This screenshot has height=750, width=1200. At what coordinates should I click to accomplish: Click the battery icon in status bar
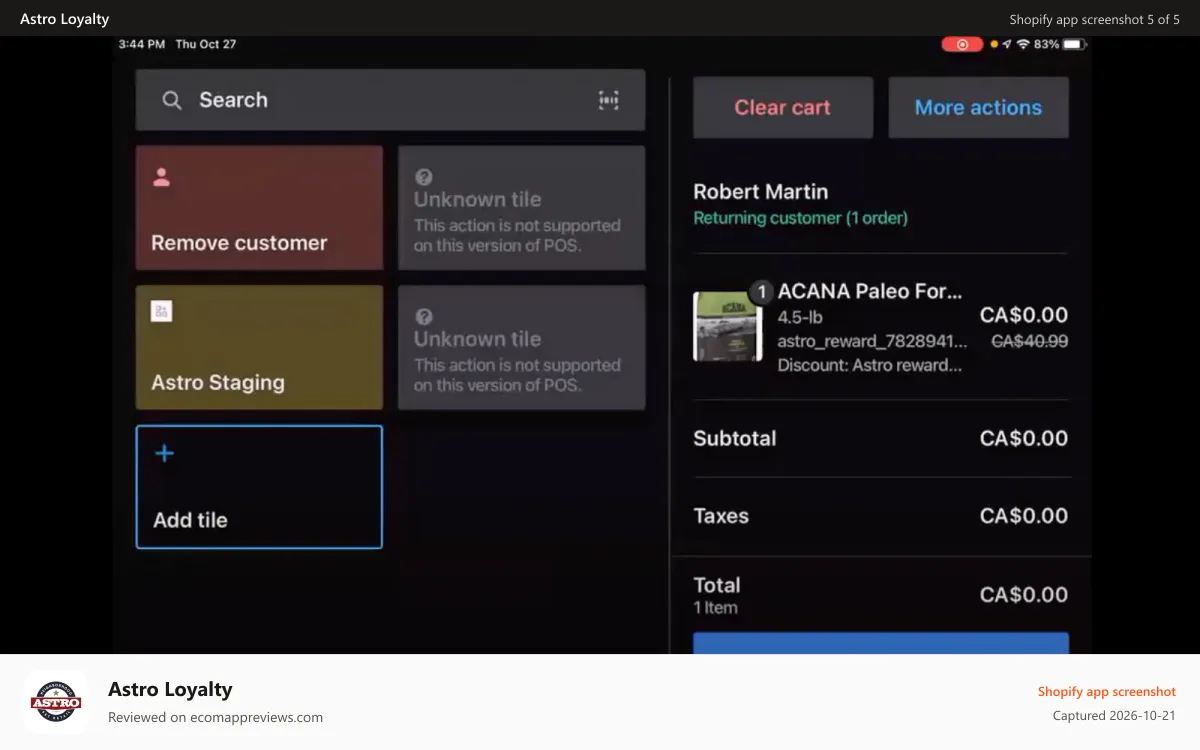[1074, 44]
